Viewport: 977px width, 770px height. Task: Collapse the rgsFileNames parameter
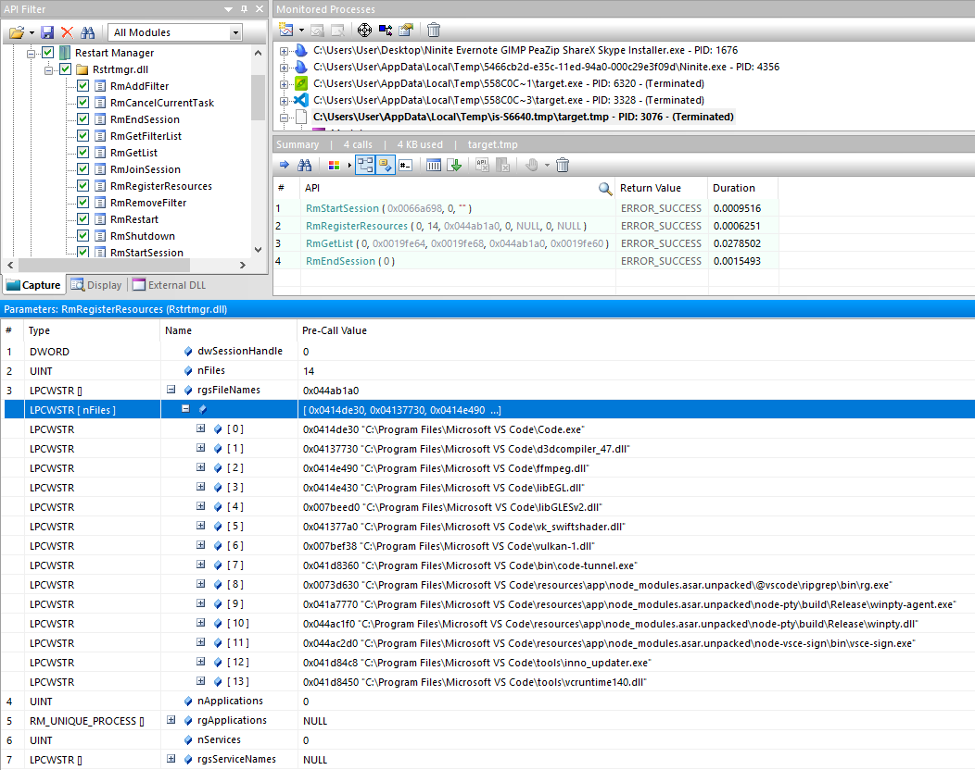coord(171,389)
